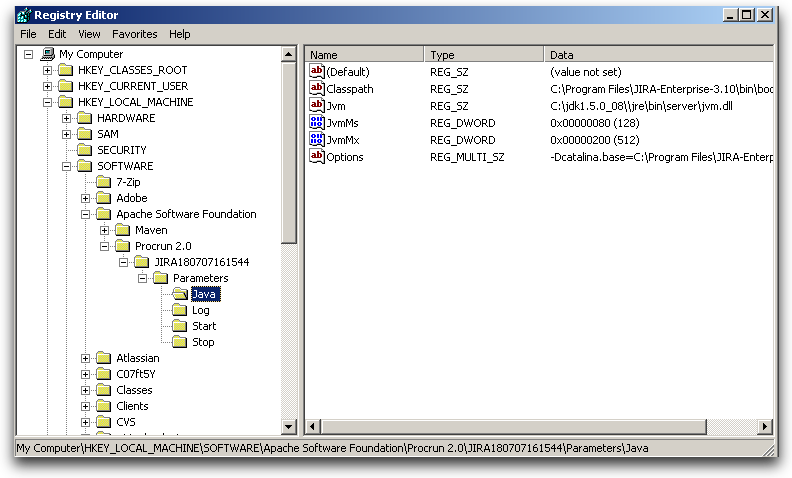
Task: Expand the HKEY_CLASSES_ROOT node
Action: coord(47,70)
